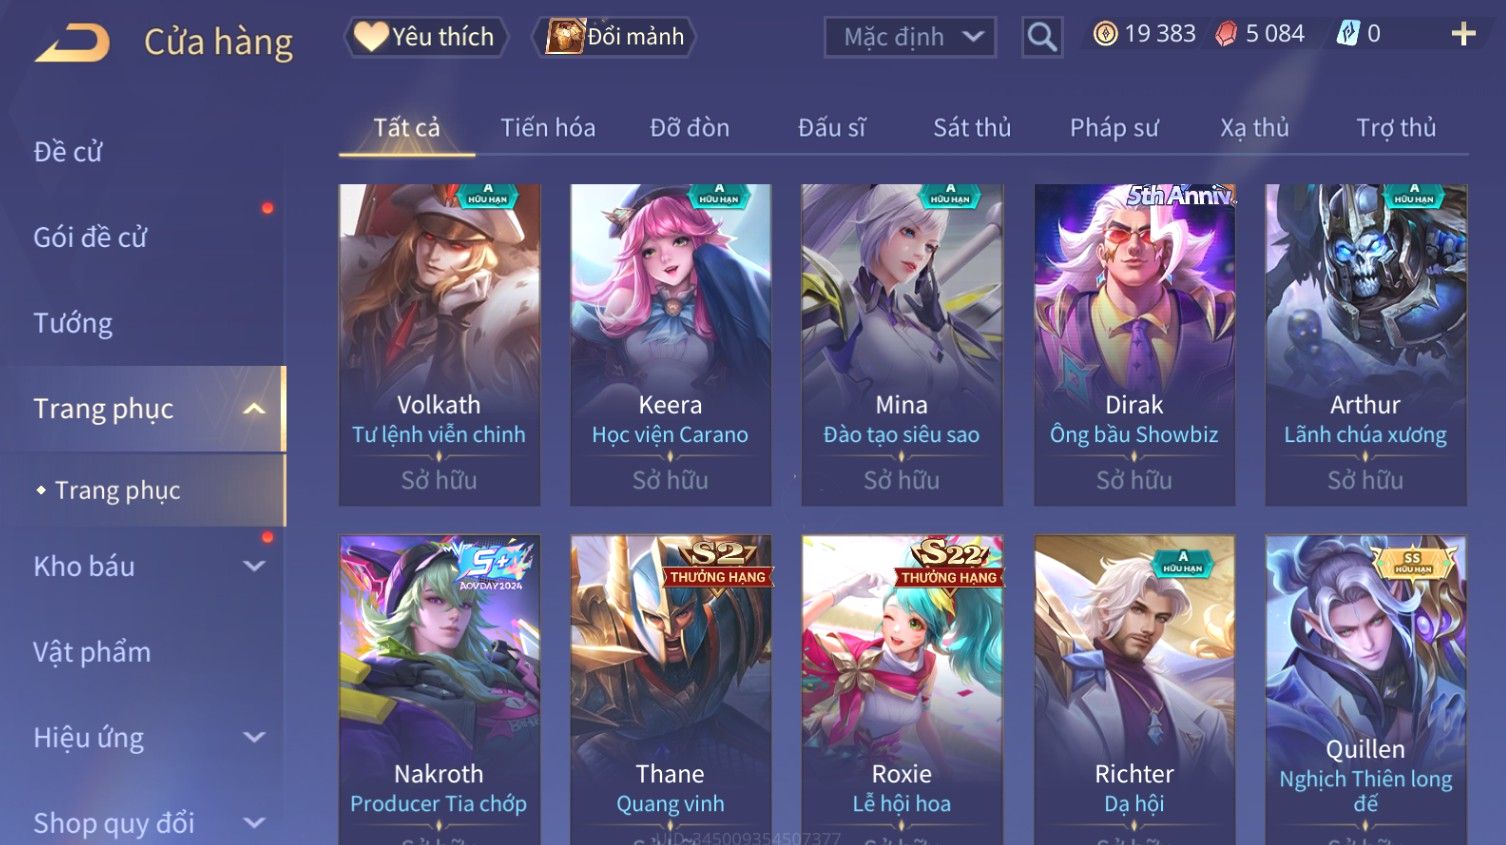The image size is (1506, 845).
Task: Tap the red ruby currency icon
Action: (1226, 35)
